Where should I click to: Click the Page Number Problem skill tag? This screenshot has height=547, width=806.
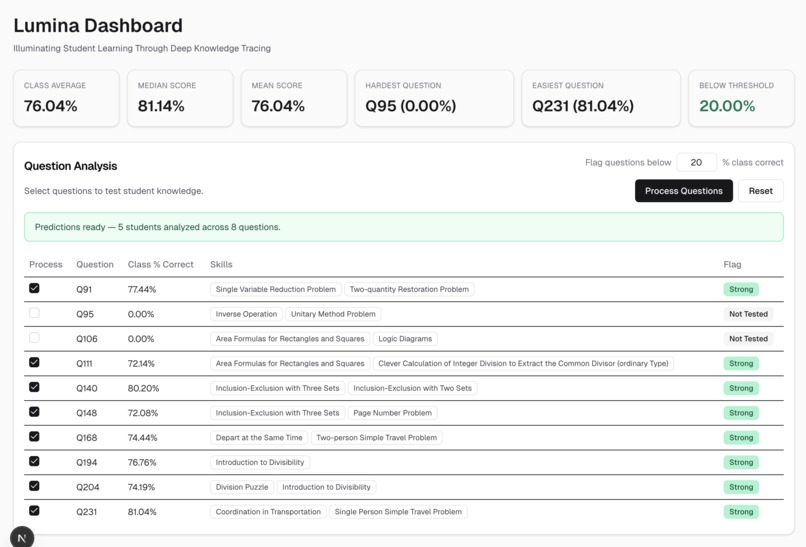(x=393, y=413)
